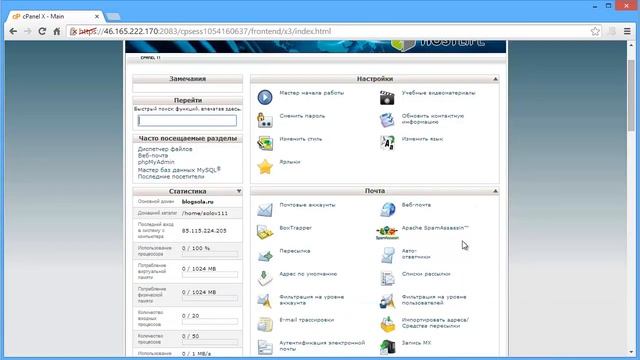Bookmark the page with the star icon

point(595,31)
